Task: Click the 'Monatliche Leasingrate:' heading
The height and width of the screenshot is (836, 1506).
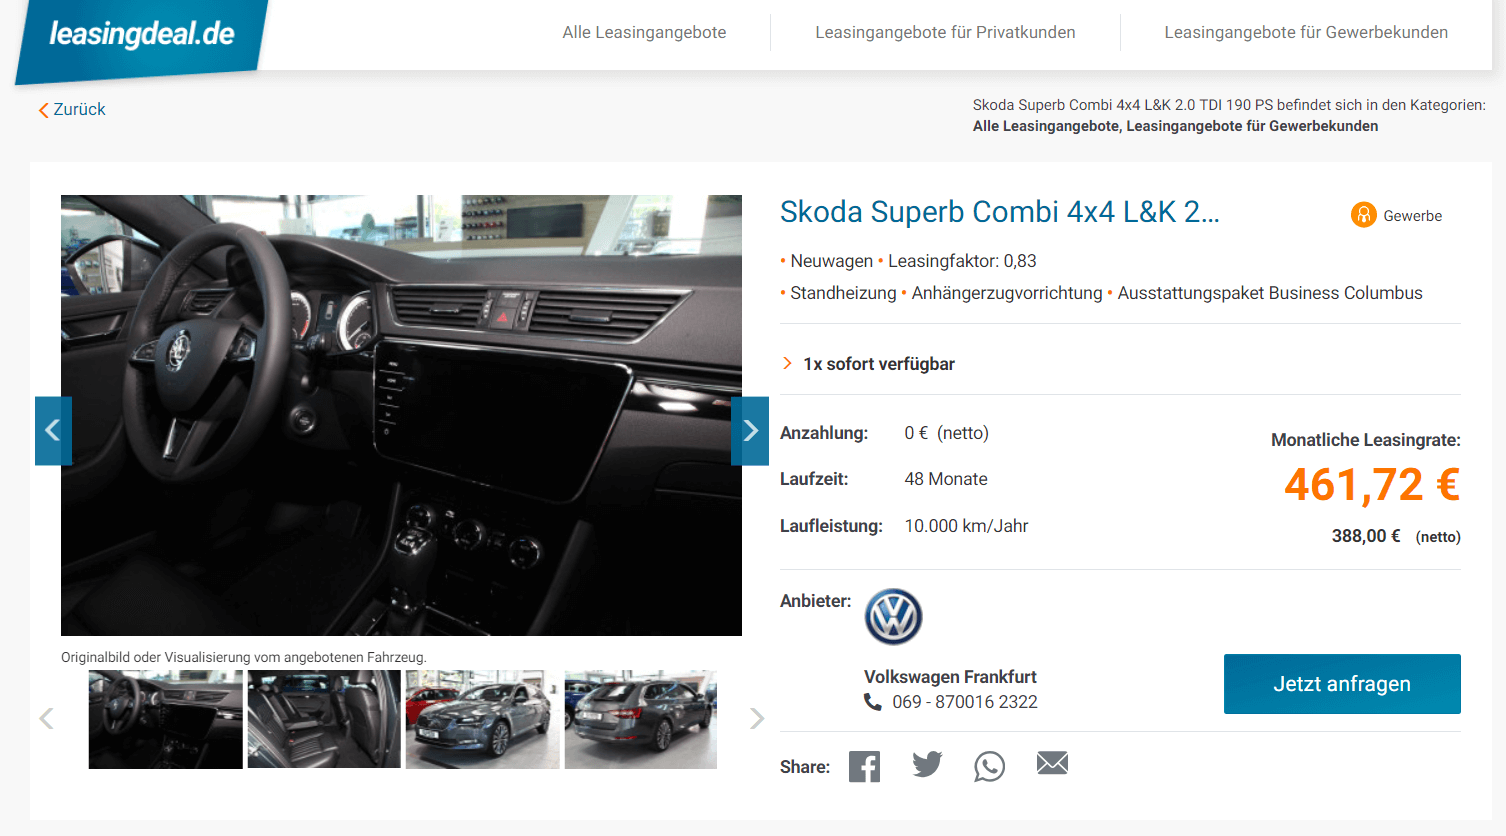Action: click(1366, 440)
